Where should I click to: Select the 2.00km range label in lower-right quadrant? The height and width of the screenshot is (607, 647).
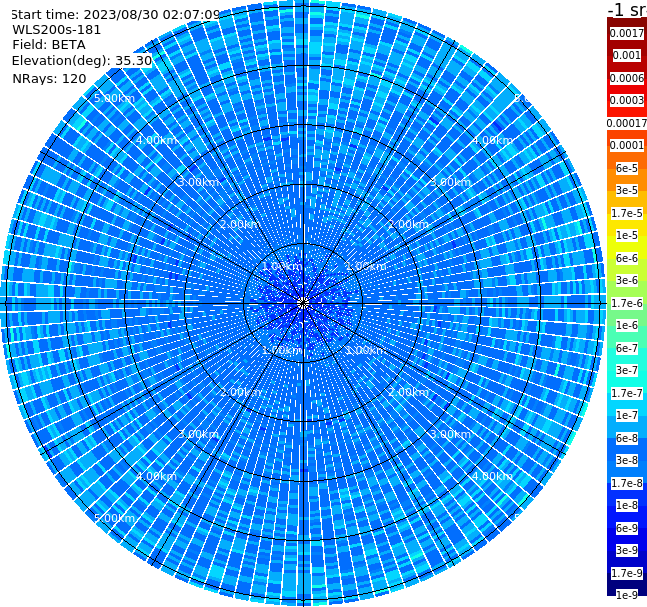(408, 392)
